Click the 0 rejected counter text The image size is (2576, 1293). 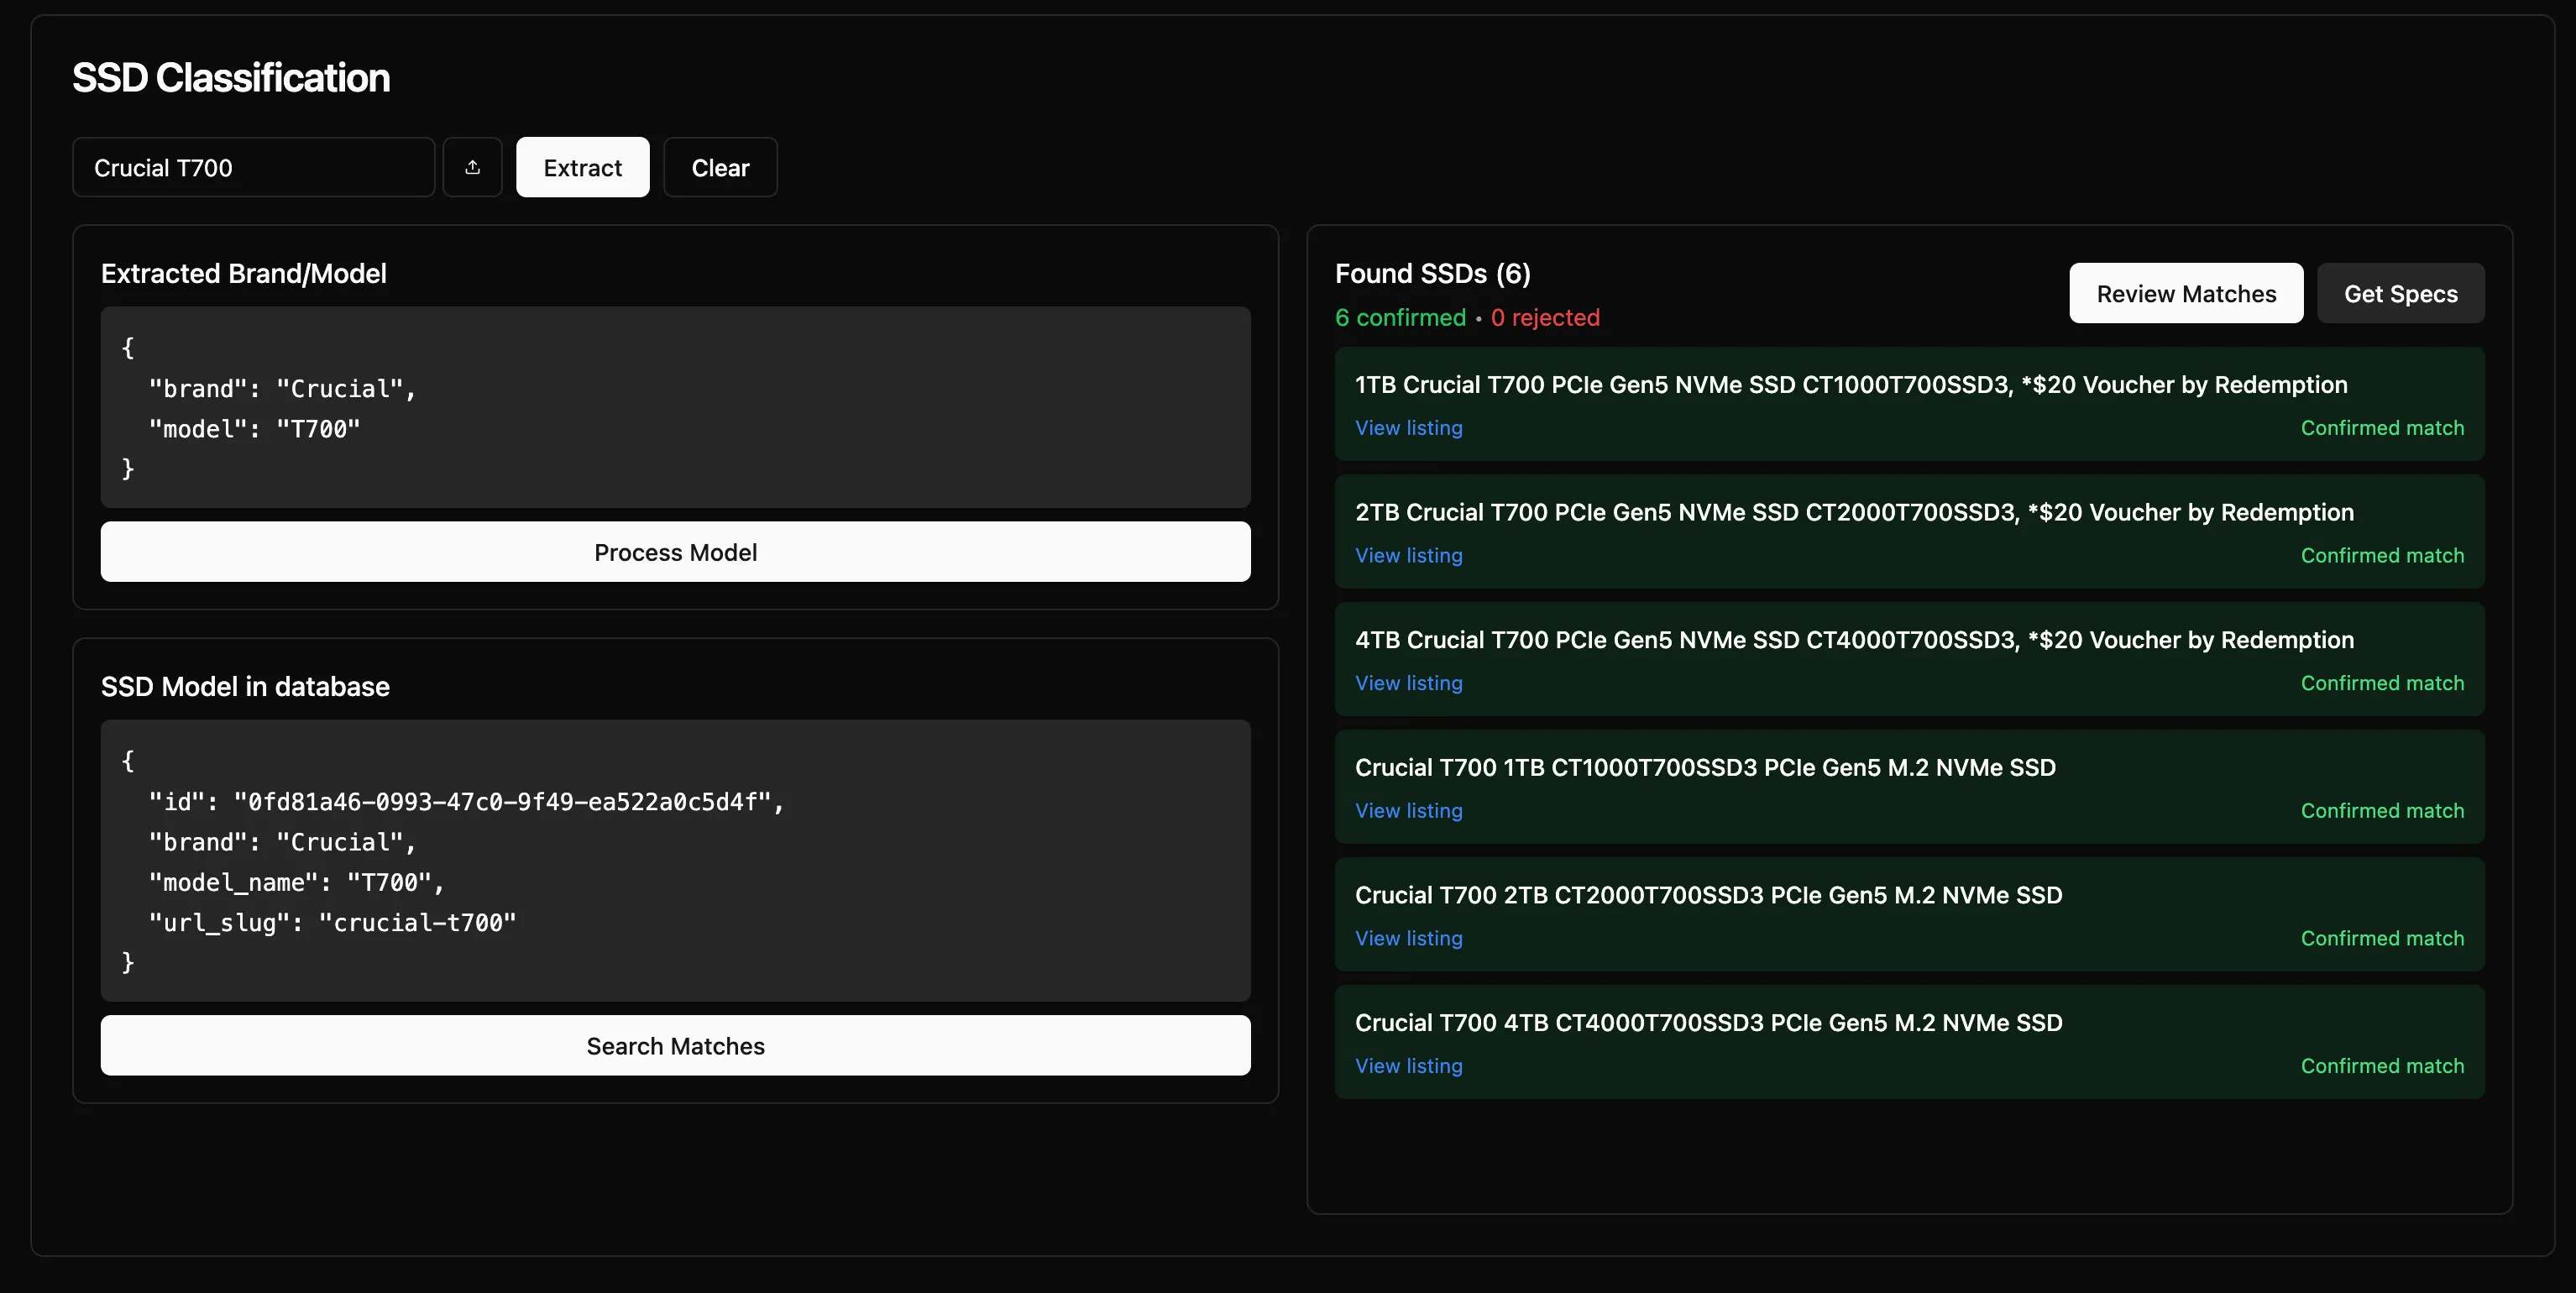pyautogui.click(x=1546, y=317)
